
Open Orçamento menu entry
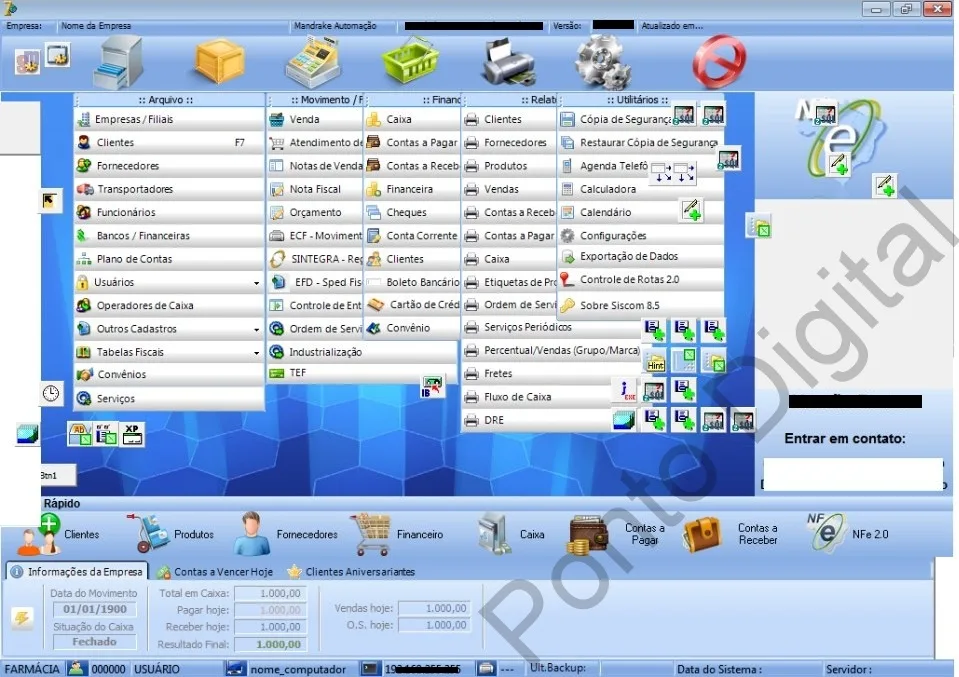point(315,212)
